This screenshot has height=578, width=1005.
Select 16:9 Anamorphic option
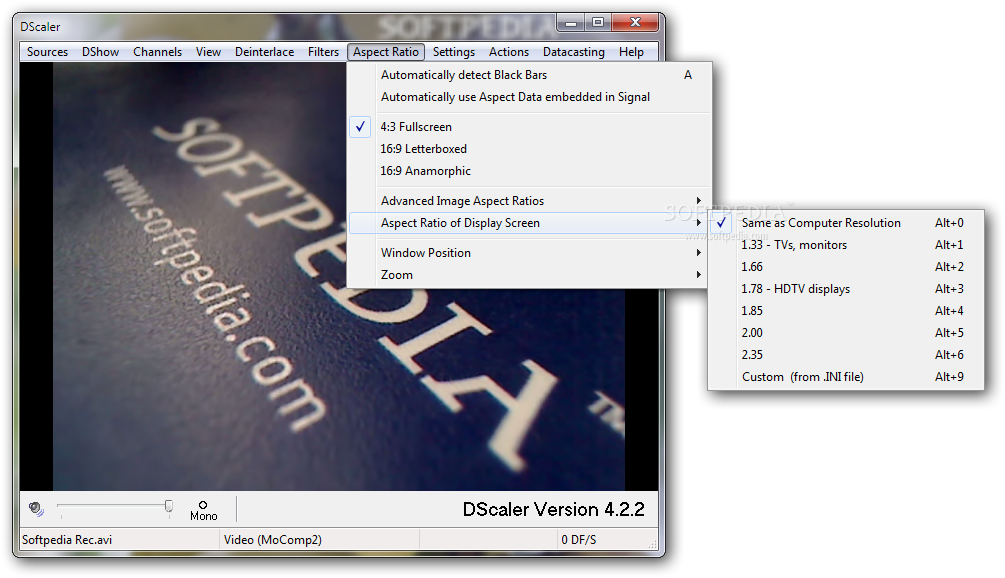[529, 170]
